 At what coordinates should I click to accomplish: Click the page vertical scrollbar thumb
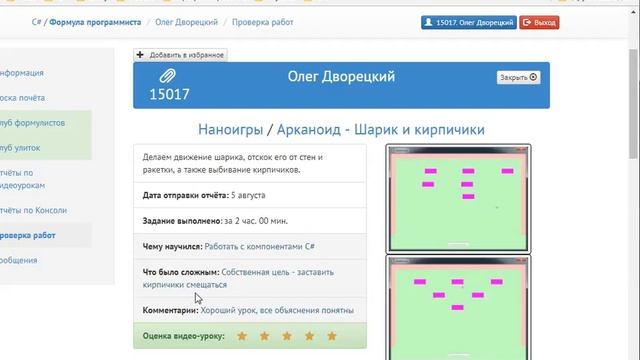pyautogui.click(x=633, y=104)
